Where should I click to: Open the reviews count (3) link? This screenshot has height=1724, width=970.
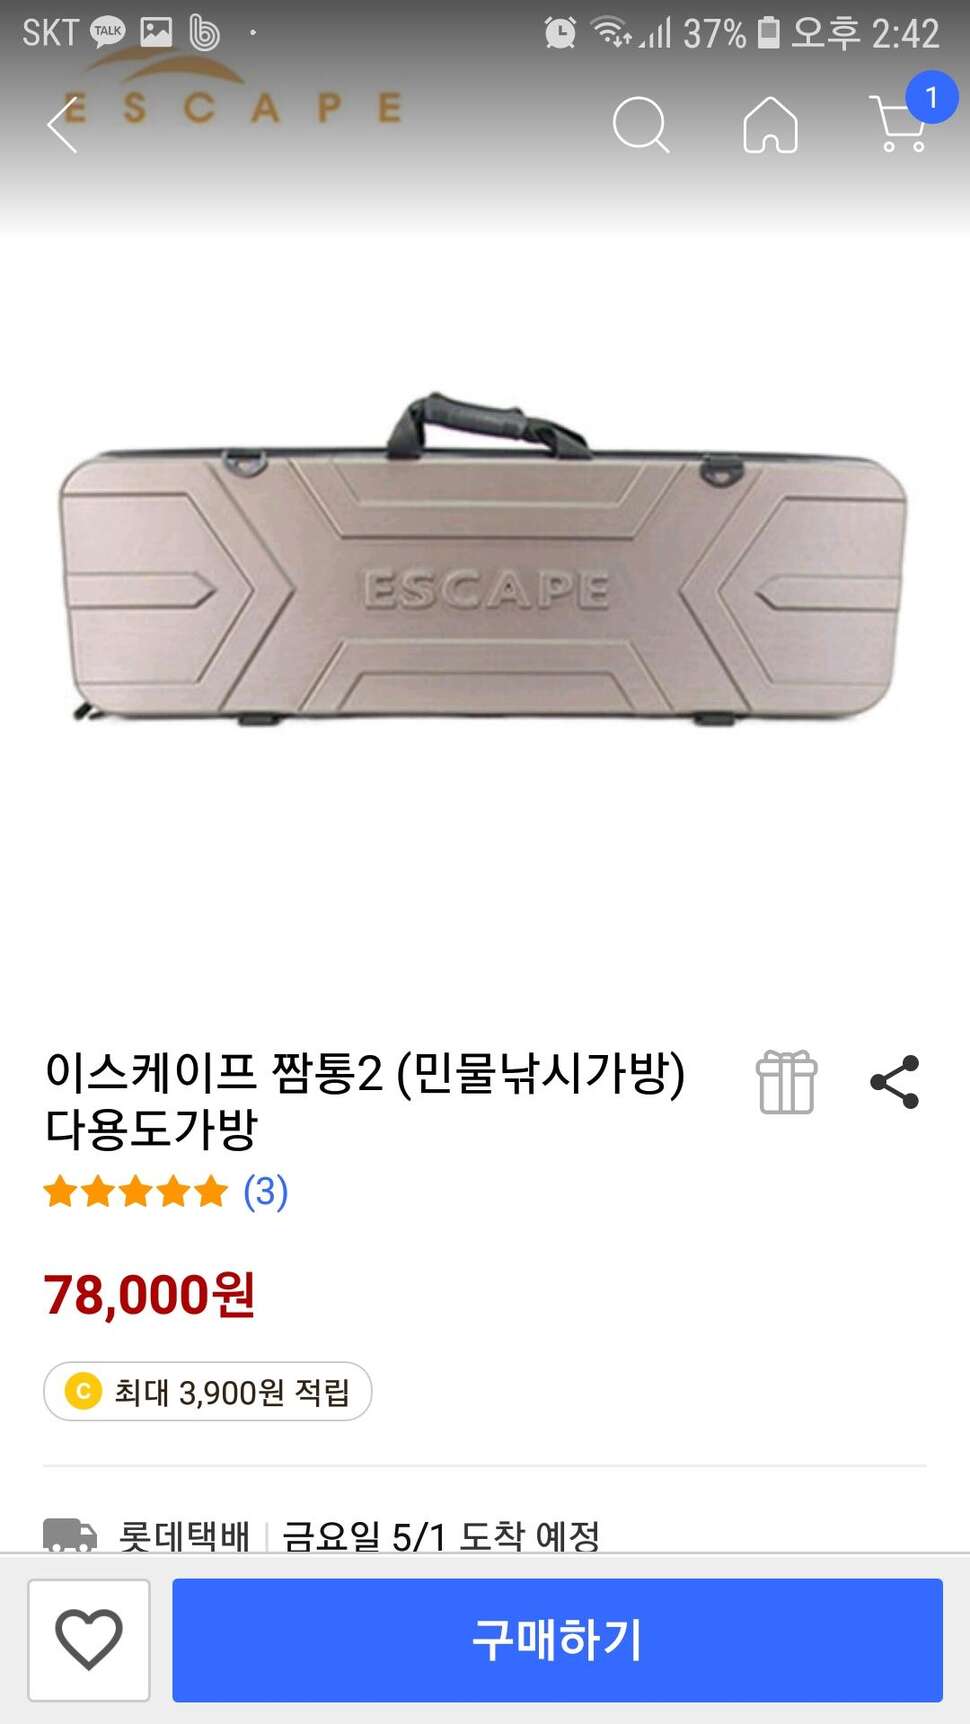click(x=266, y=1191)
